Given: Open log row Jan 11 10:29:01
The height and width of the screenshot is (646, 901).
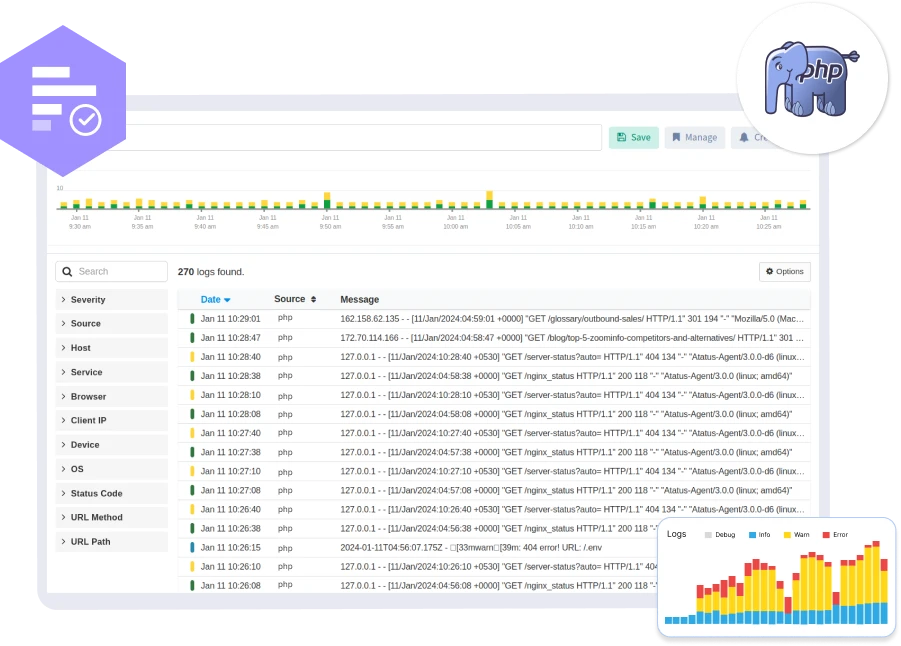Looking at the screenshot, I should point(494,318).
